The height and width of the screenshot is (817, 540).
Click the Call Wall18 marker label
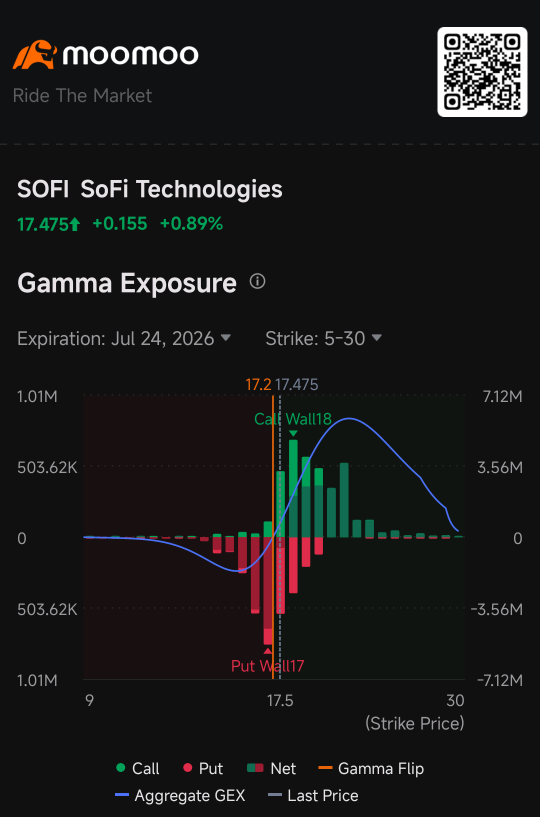pos(293,419)
